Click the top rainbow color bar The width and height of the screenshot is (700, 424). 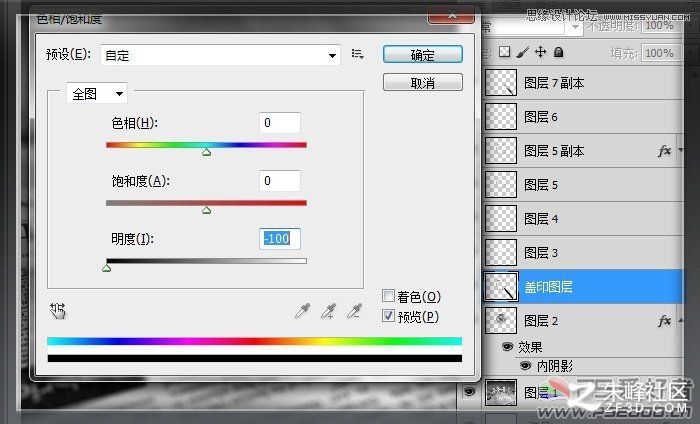point(254,341)
